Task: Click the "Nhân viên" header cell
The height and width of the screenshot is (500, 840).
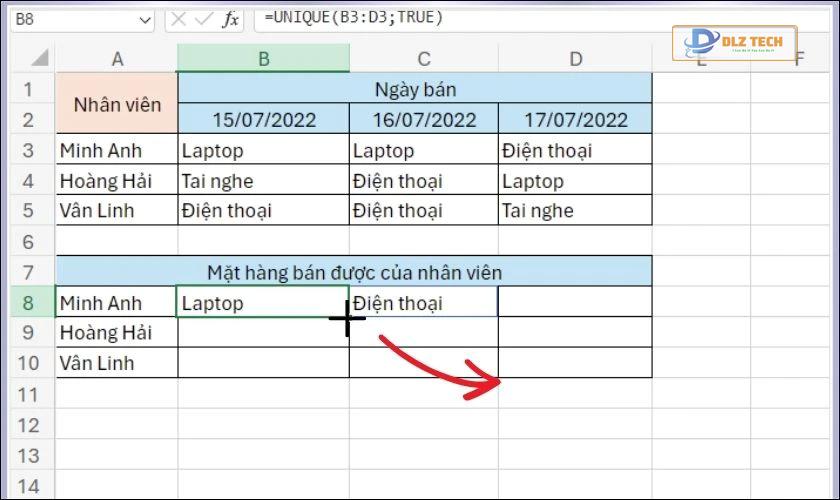Action: [117, 103]
